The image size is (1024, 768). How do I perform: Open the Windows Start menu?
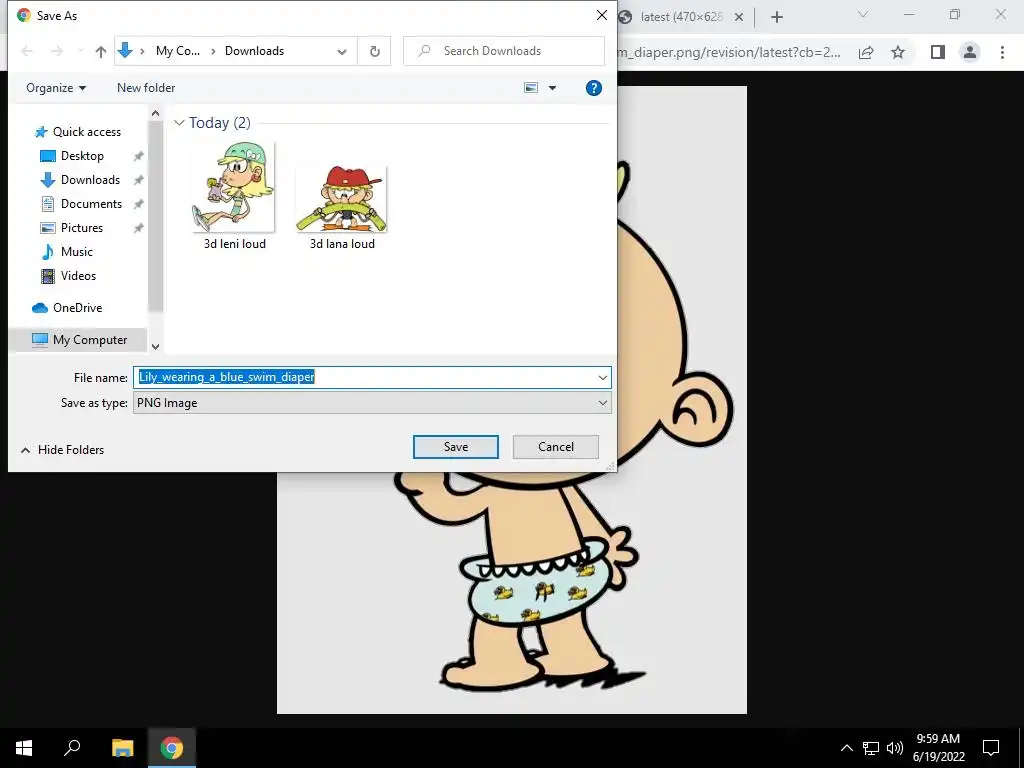24,748
